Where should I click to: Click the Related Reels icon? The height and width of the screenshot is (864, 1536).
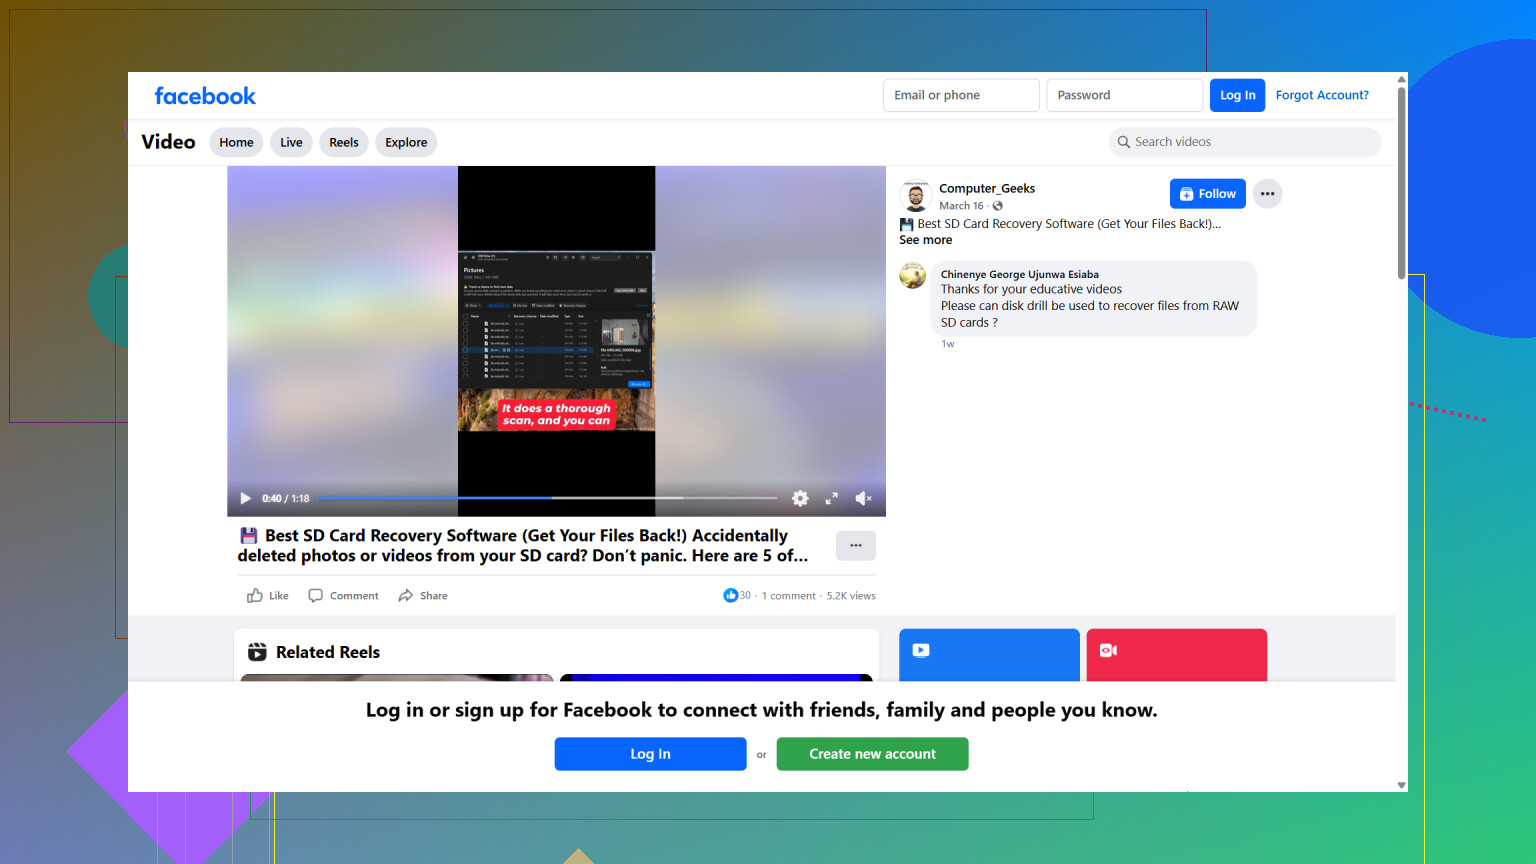pos(257,652)
